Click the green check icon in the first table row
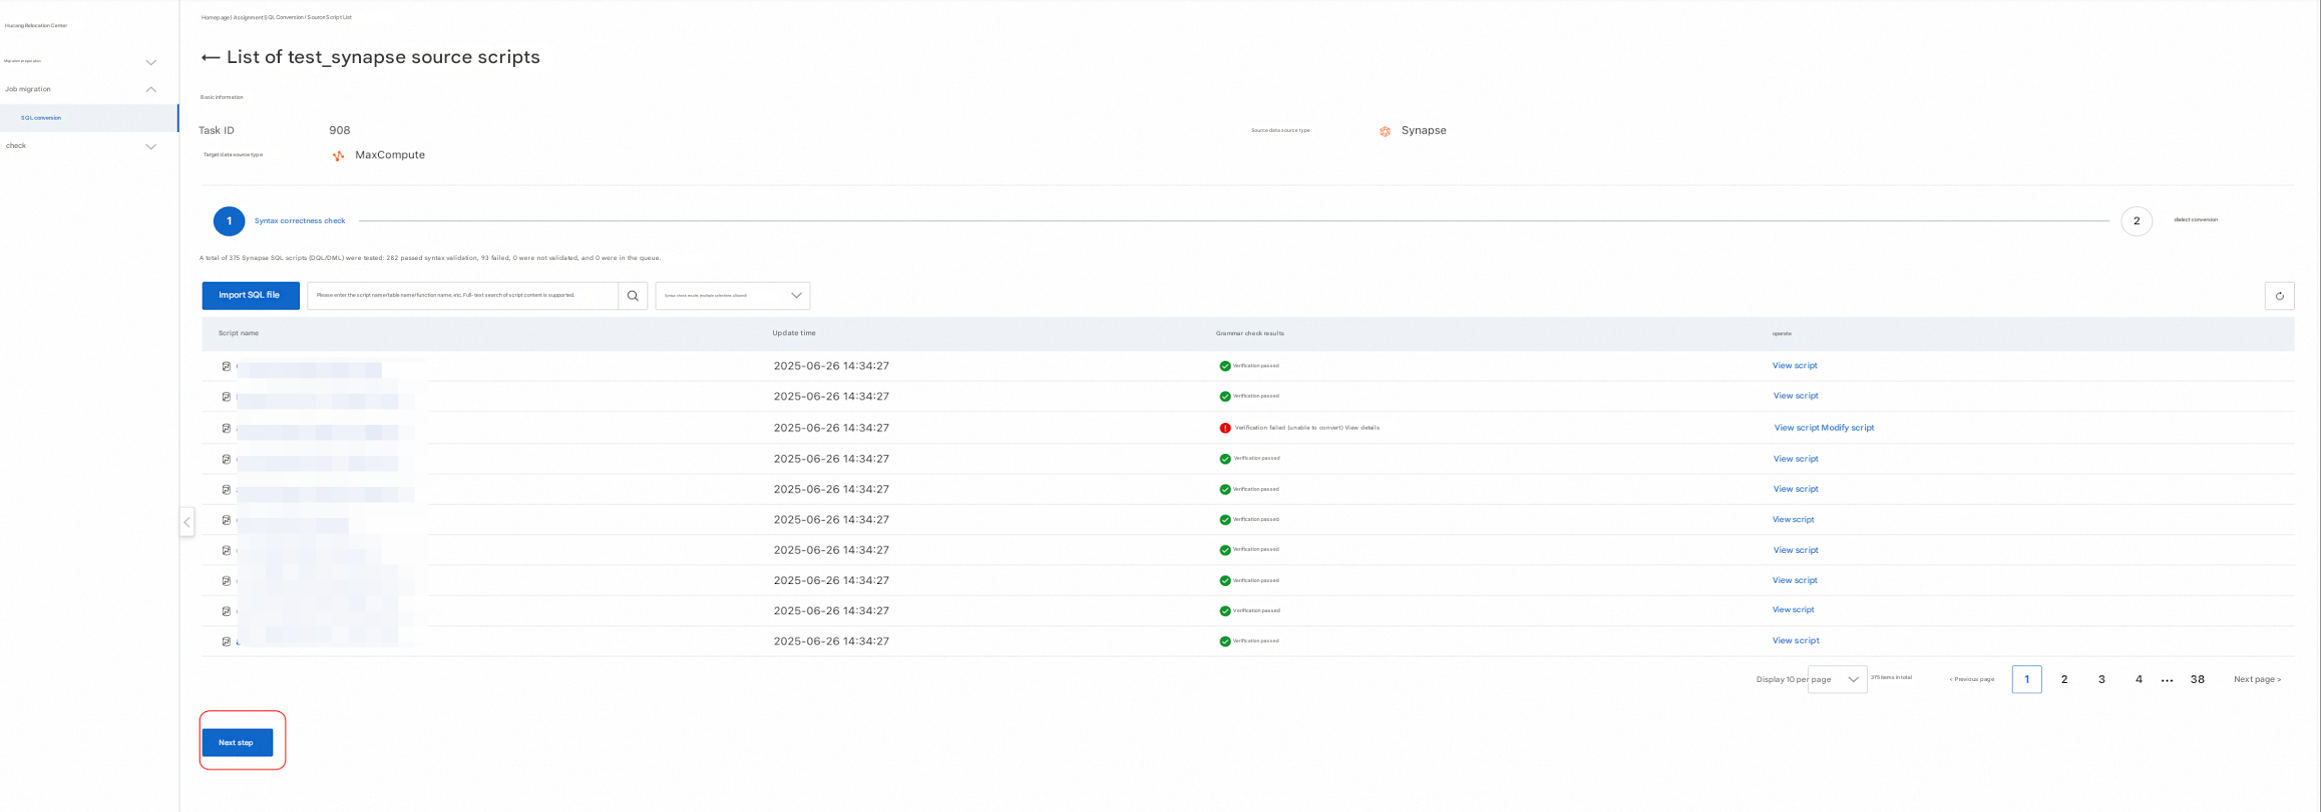Screen dimensions: 2322x812 [1225, 366]
